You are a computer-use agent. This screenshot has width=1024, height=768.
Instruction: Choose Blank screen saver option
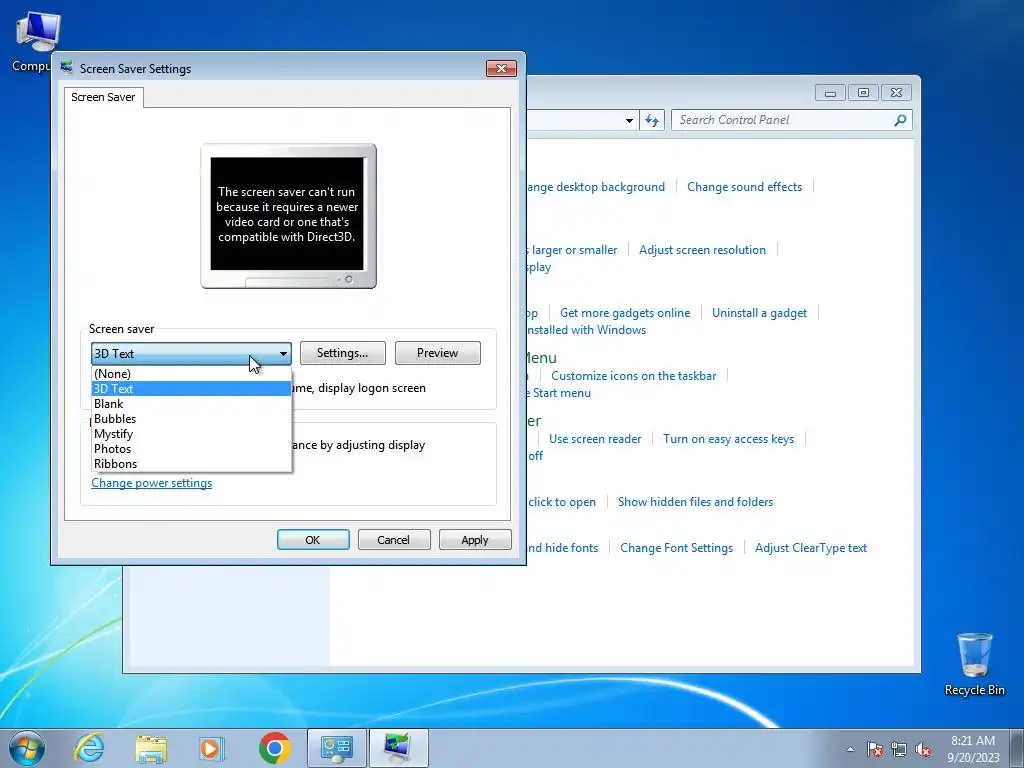[x=191, y=404]
